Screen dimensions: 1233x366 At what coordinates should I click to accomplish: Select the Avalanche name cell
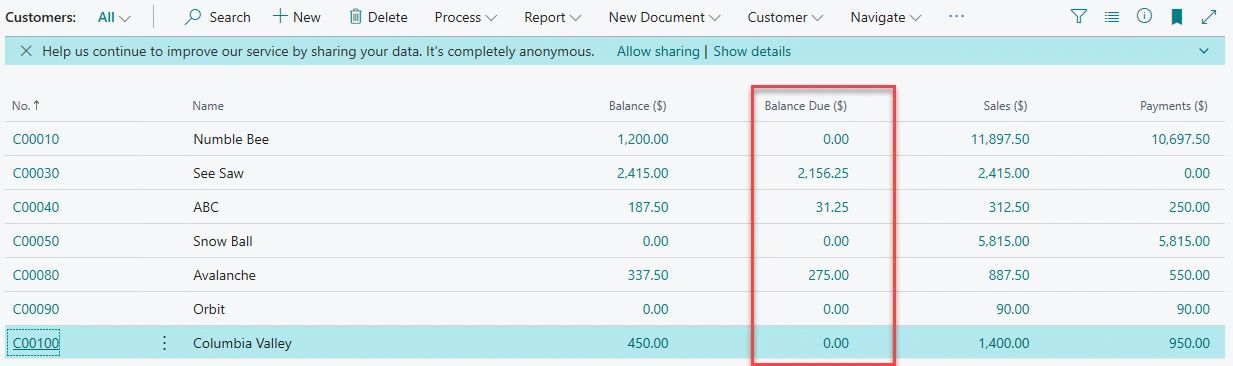pos(225,275)
